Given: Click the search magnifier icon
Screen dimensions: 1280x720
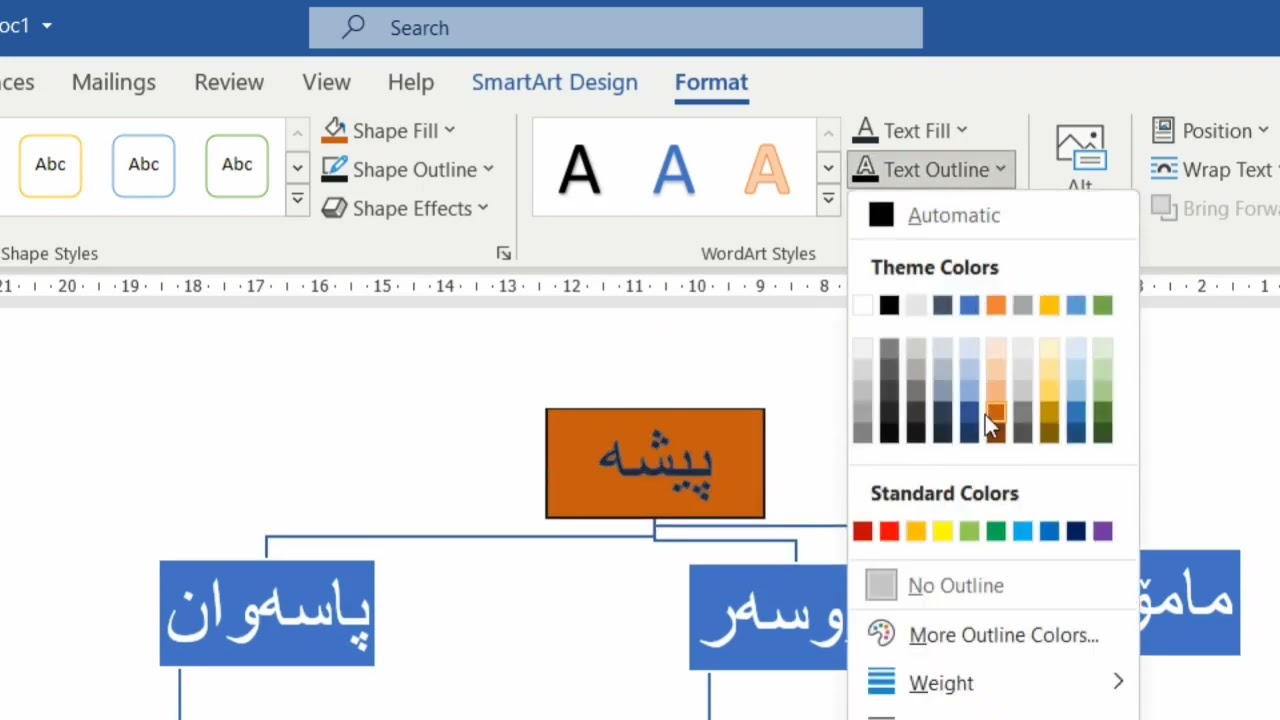Looking at the screenshot, I should click(x=353, y=28).
